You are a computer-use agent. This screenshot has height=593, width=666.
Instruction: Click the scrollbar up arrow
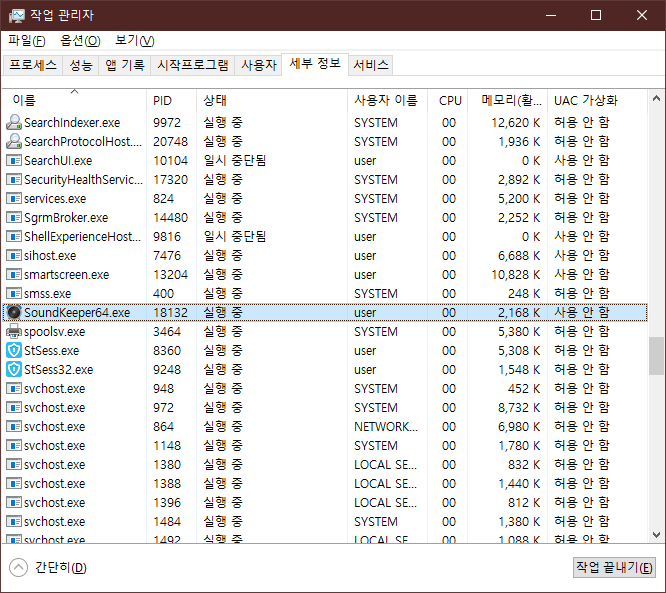pos(656,99)
